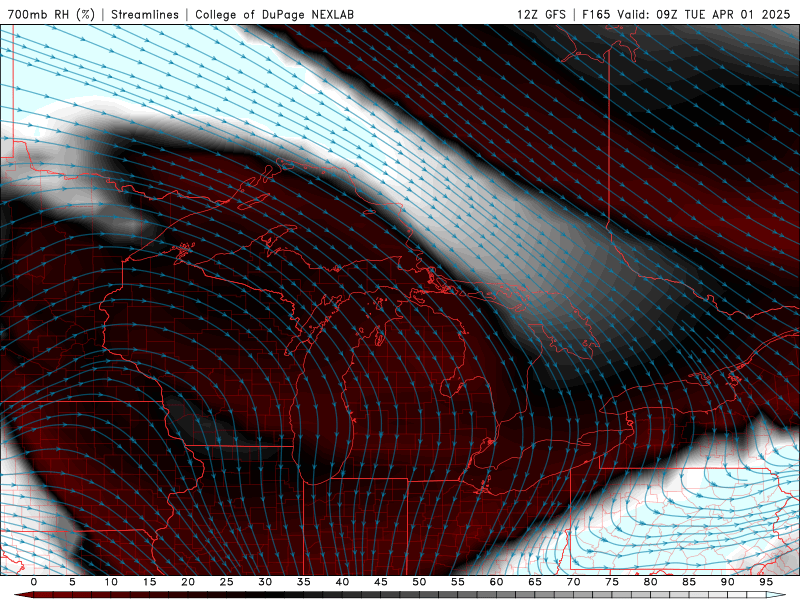Screen dimensions: 800x600
Task: Click the '45' colorbar scale label
Action: 381,582
